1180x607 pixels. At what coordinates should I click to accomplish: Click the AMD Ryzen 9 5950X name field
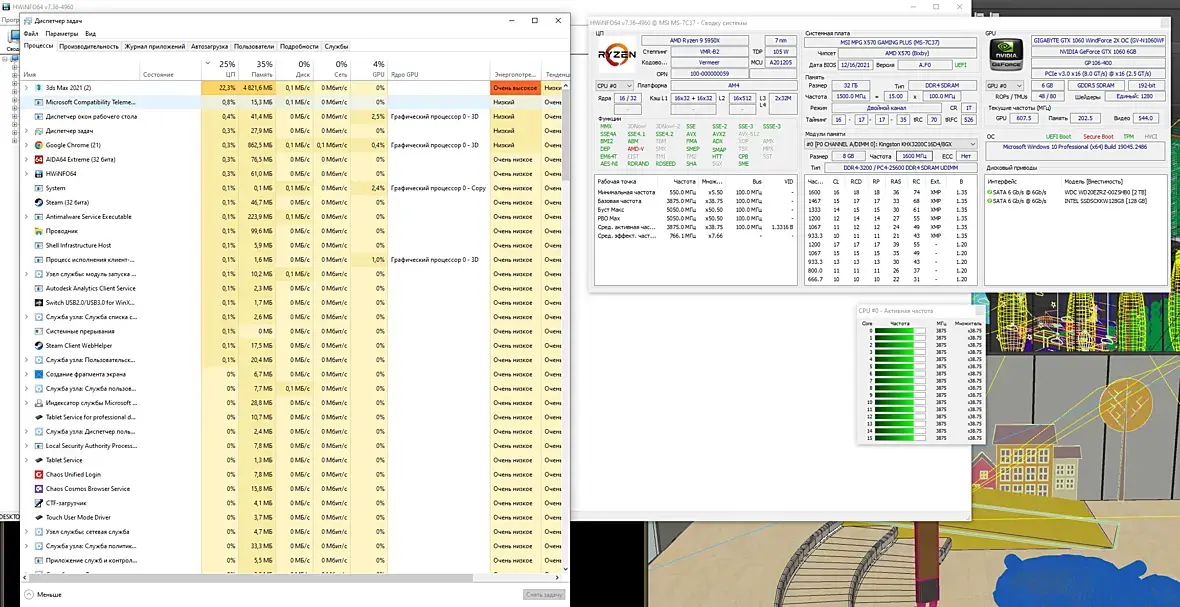695,40
